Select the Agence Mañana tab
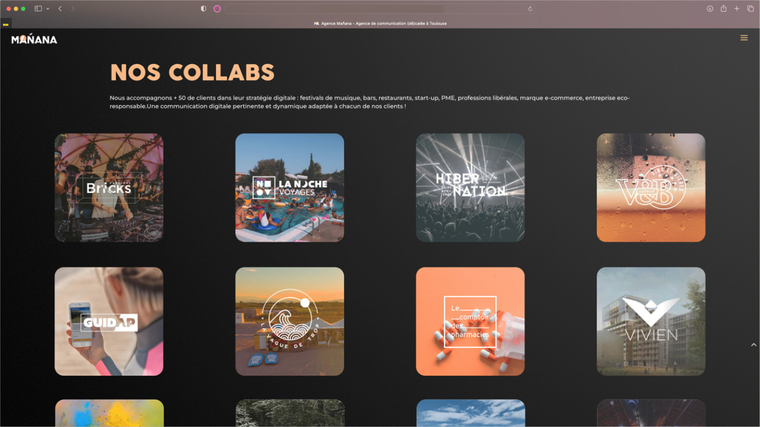The height and width of the screenshot is (427, 760). point(380,23)
